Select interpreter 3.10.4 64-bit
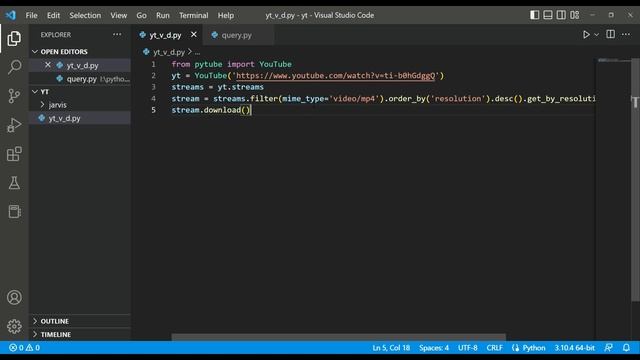The image size is (640, 360). [x=574, y=348]
